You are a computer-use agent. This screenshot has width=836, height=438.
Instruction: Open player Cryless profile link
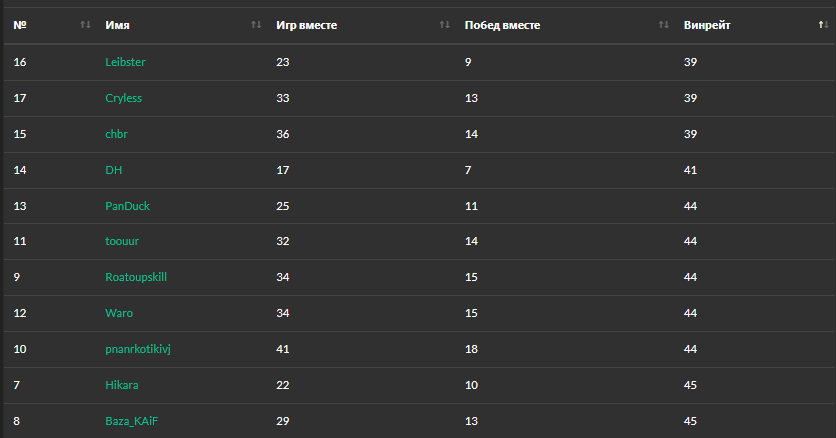tap(124, 98)
